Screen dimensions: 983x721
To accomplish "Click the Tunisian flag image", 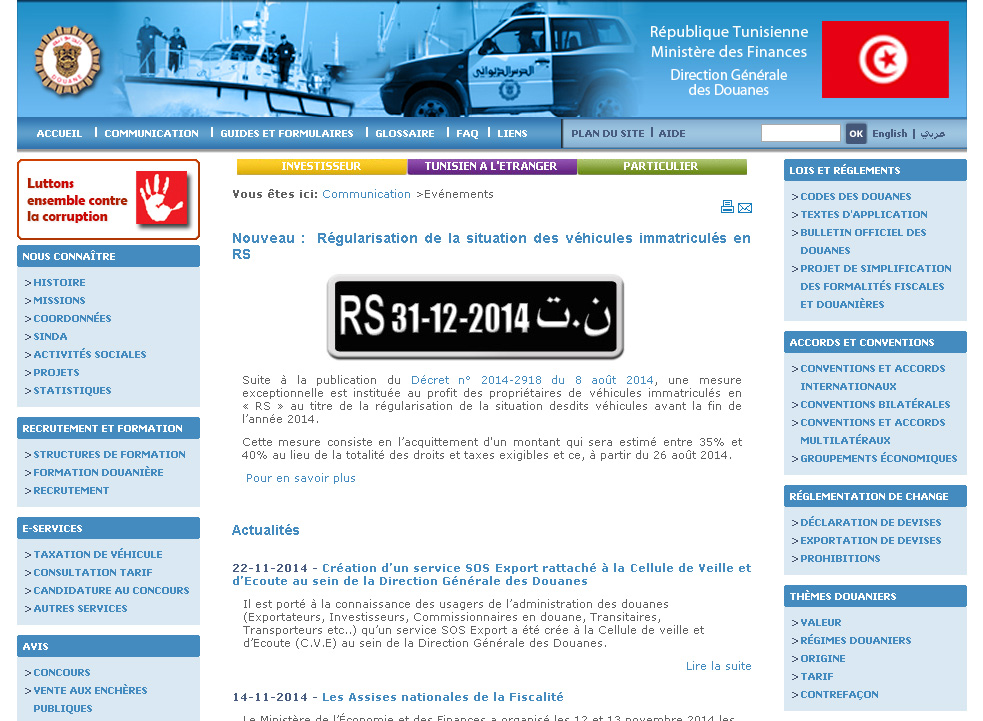I will pos(885,60).
